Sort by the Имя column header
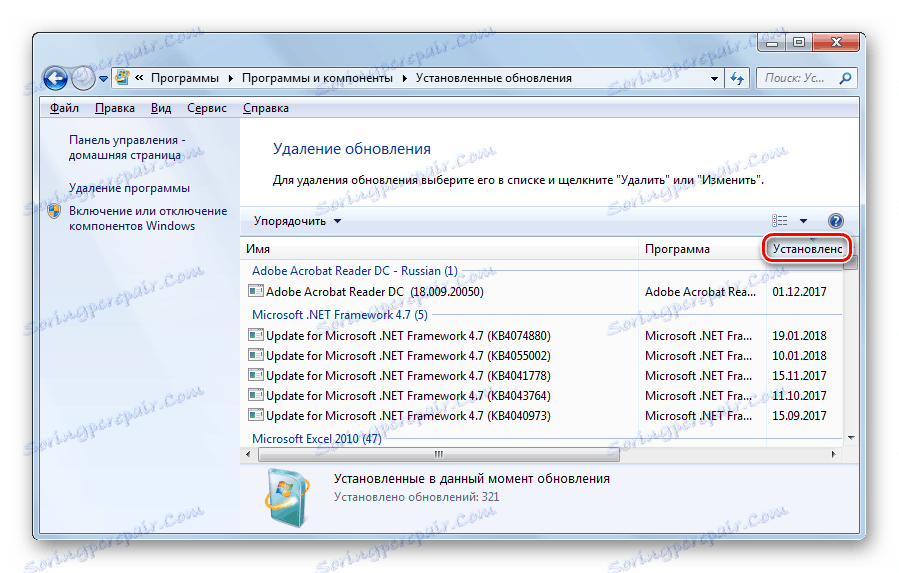This screenshot has height=573, width=899. point(439,249)
